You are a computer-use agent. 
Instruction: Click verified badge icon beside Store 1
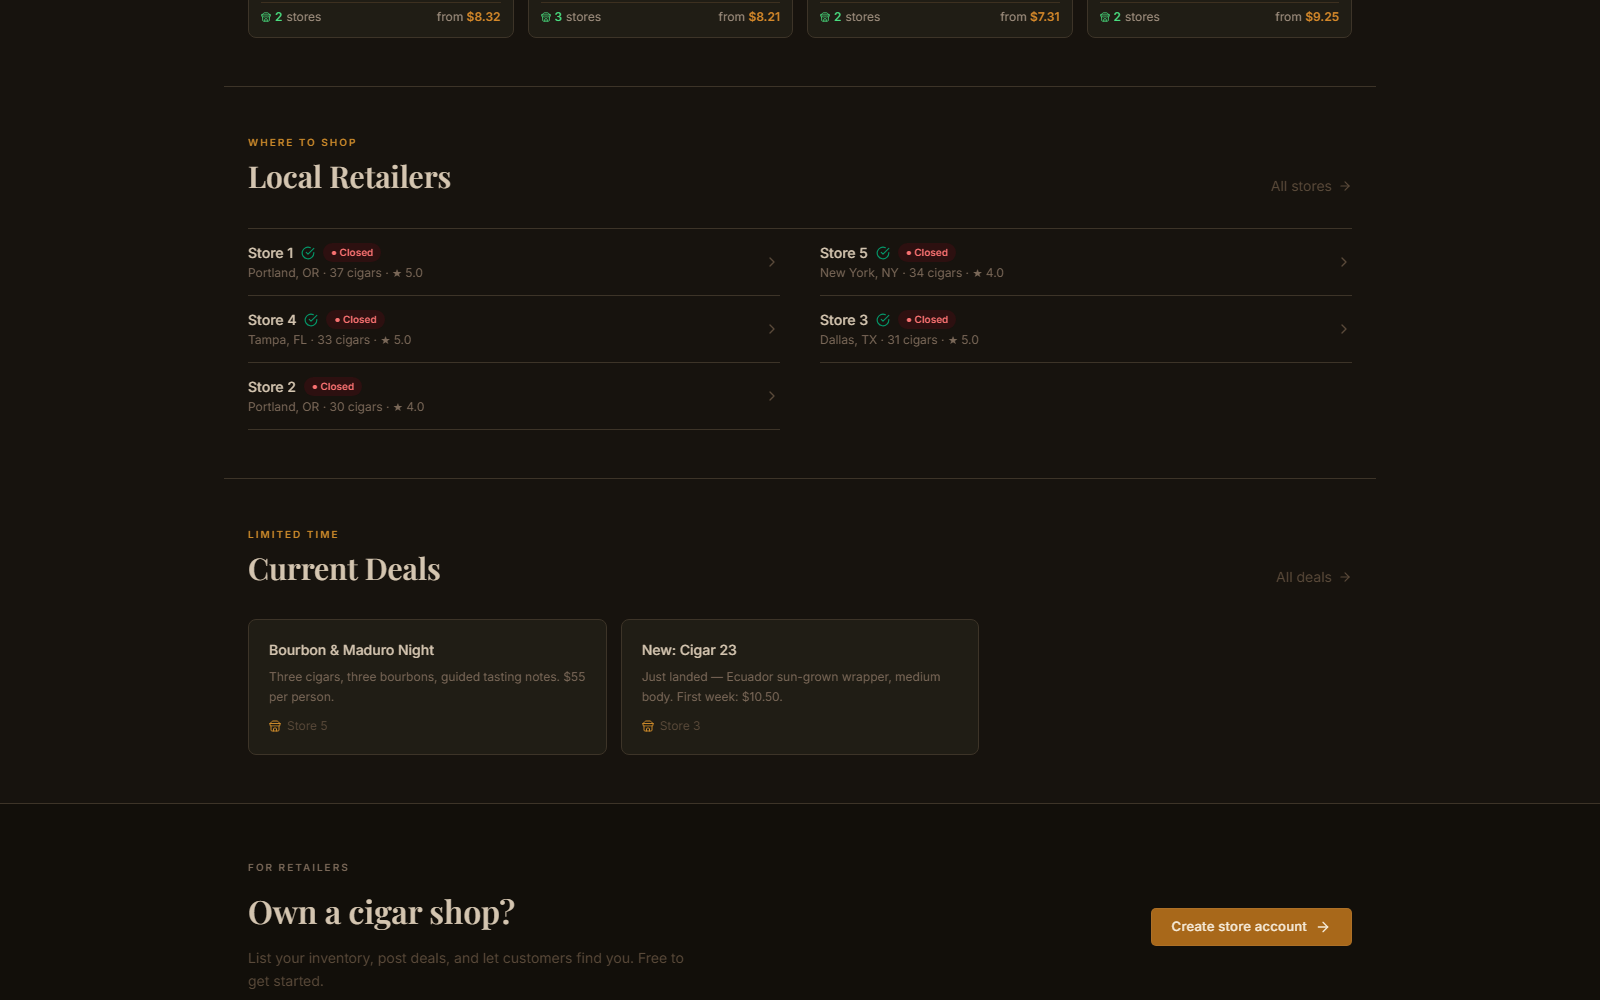(x=308, y=253)
